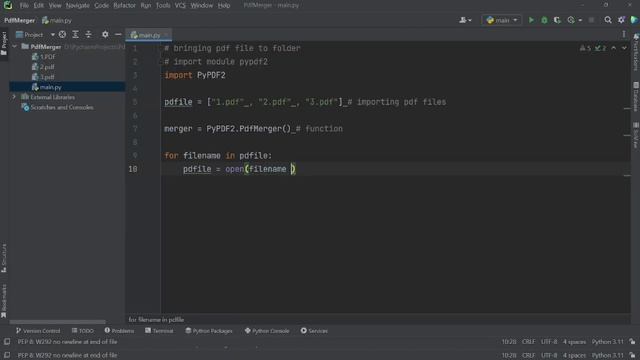This screenshot has width=640, height=360.
Task: Open the Services tool window
Action: click(x=314, y=331)
